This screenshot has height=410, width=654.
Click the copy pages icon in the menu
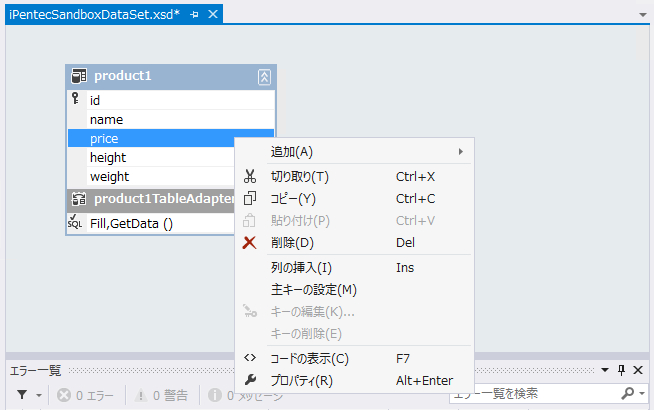pos(250,198)
